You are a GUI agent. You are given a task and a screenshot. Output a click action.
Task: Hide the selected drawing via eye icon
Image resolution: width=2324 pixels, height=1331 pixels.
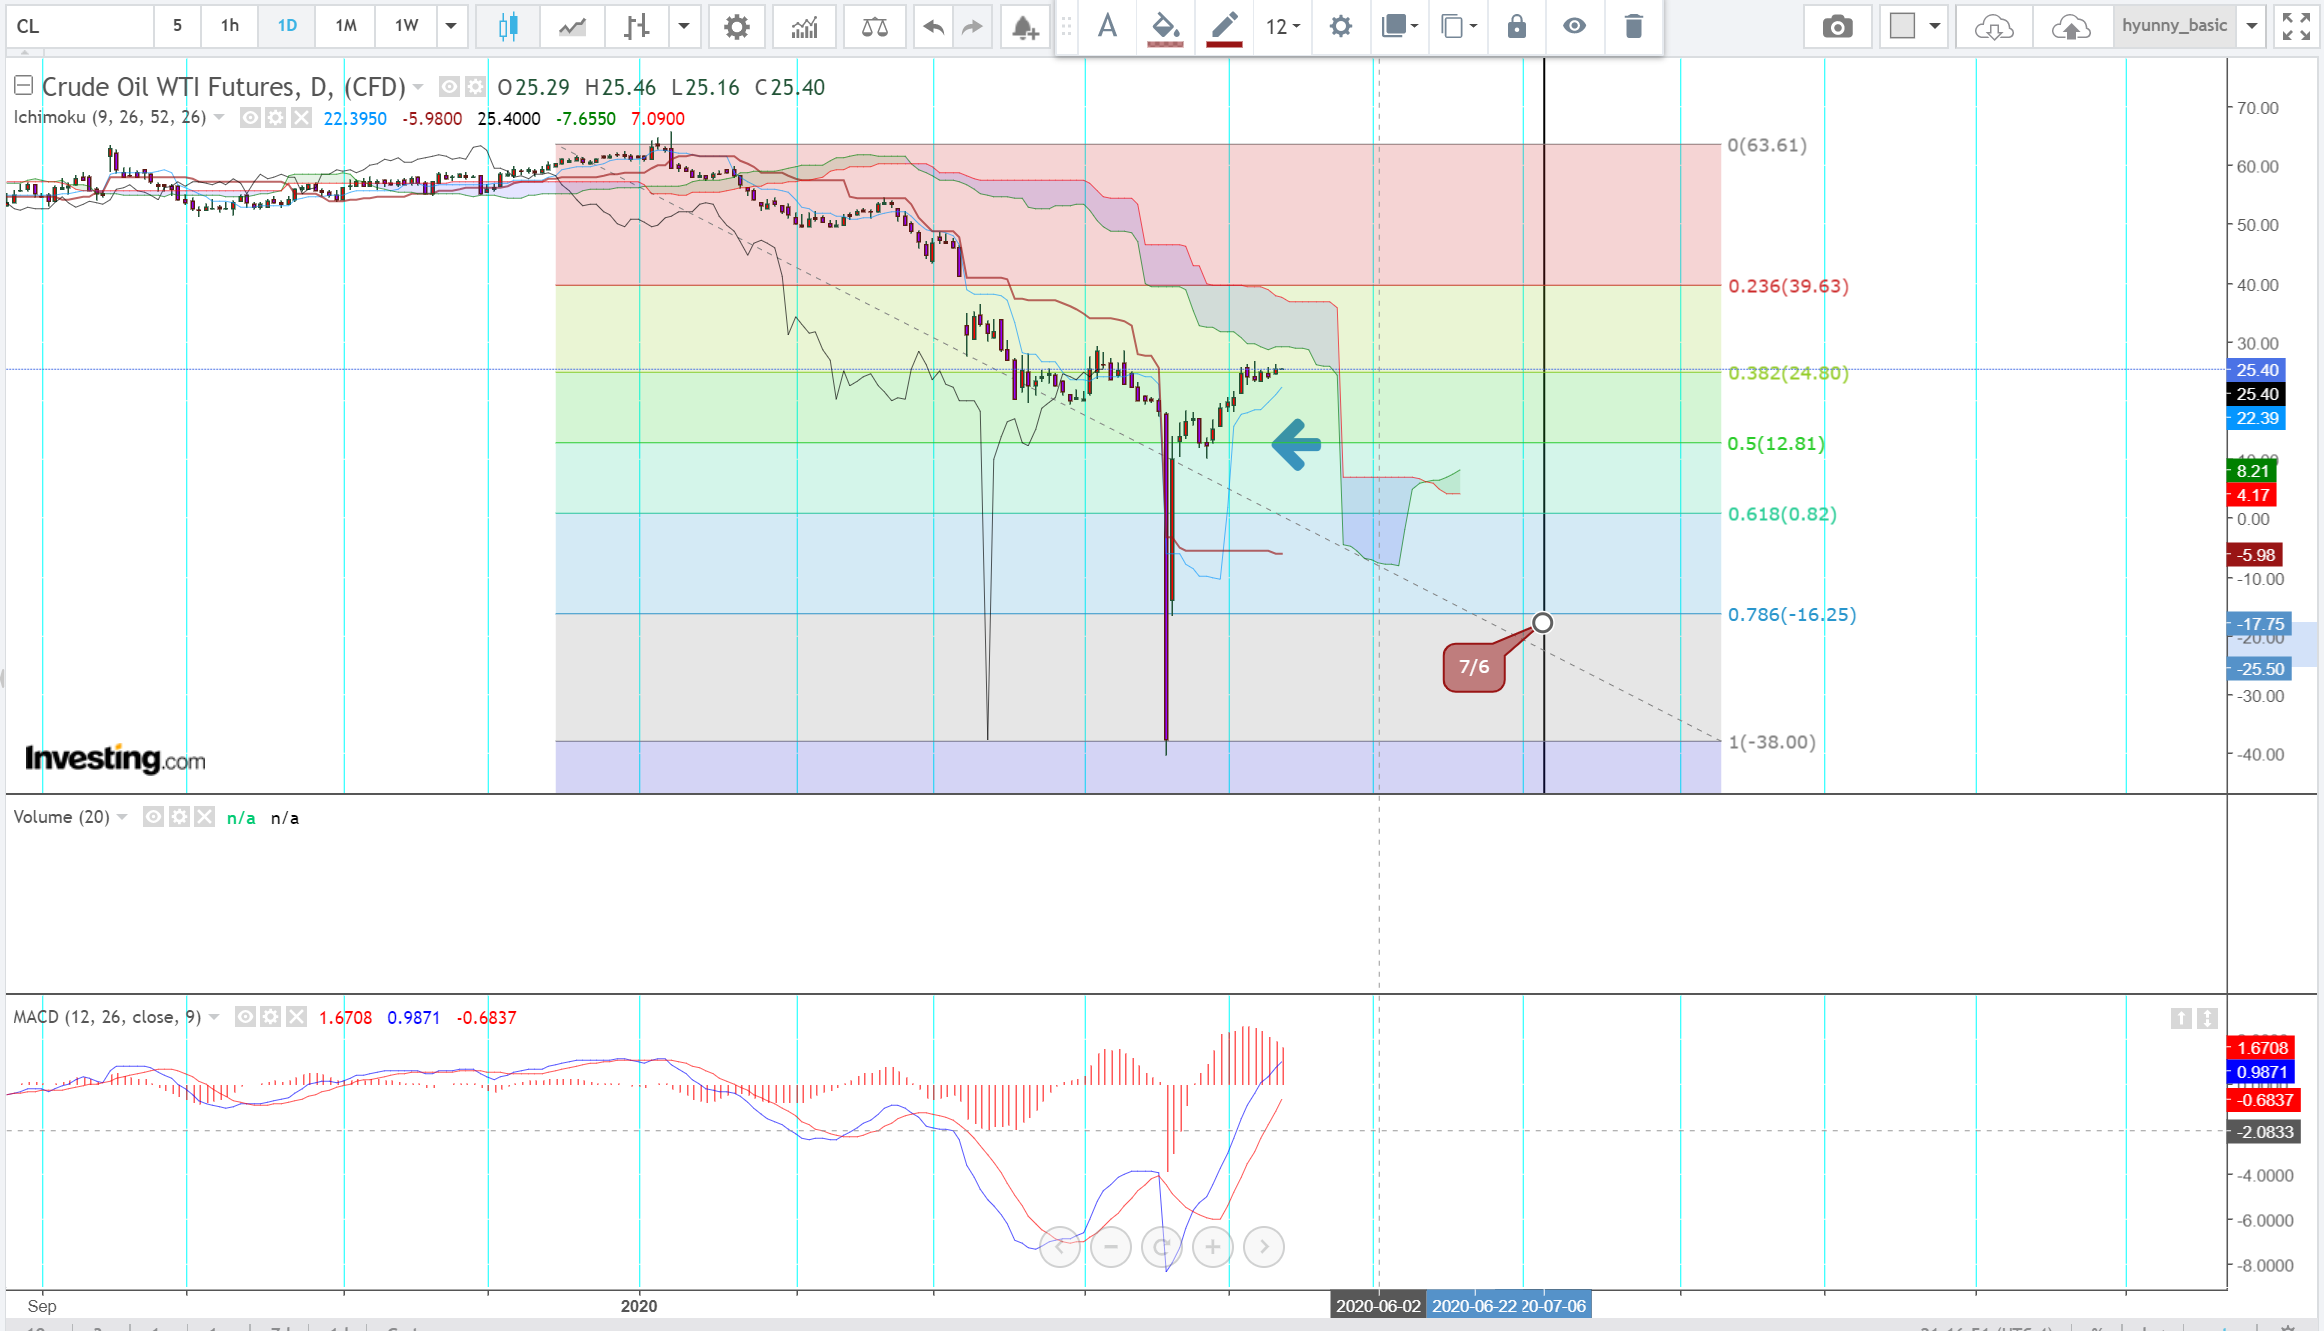pyautogui.click(x=1574, y=26)
